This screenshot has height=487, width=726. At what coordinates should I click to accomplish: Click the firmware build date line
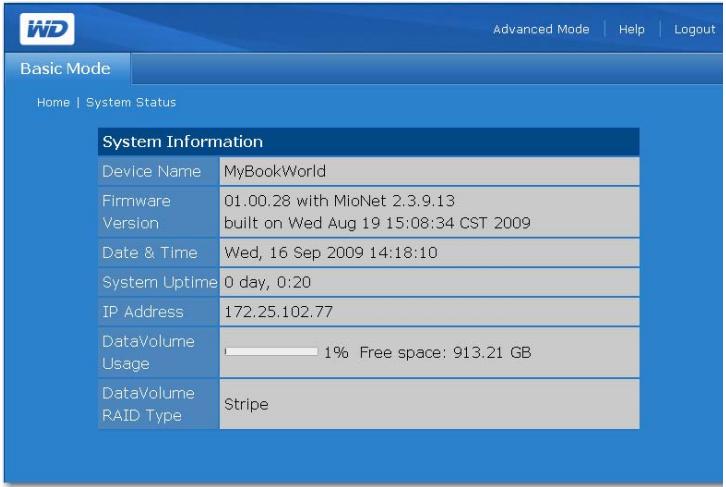click(377, 223)
